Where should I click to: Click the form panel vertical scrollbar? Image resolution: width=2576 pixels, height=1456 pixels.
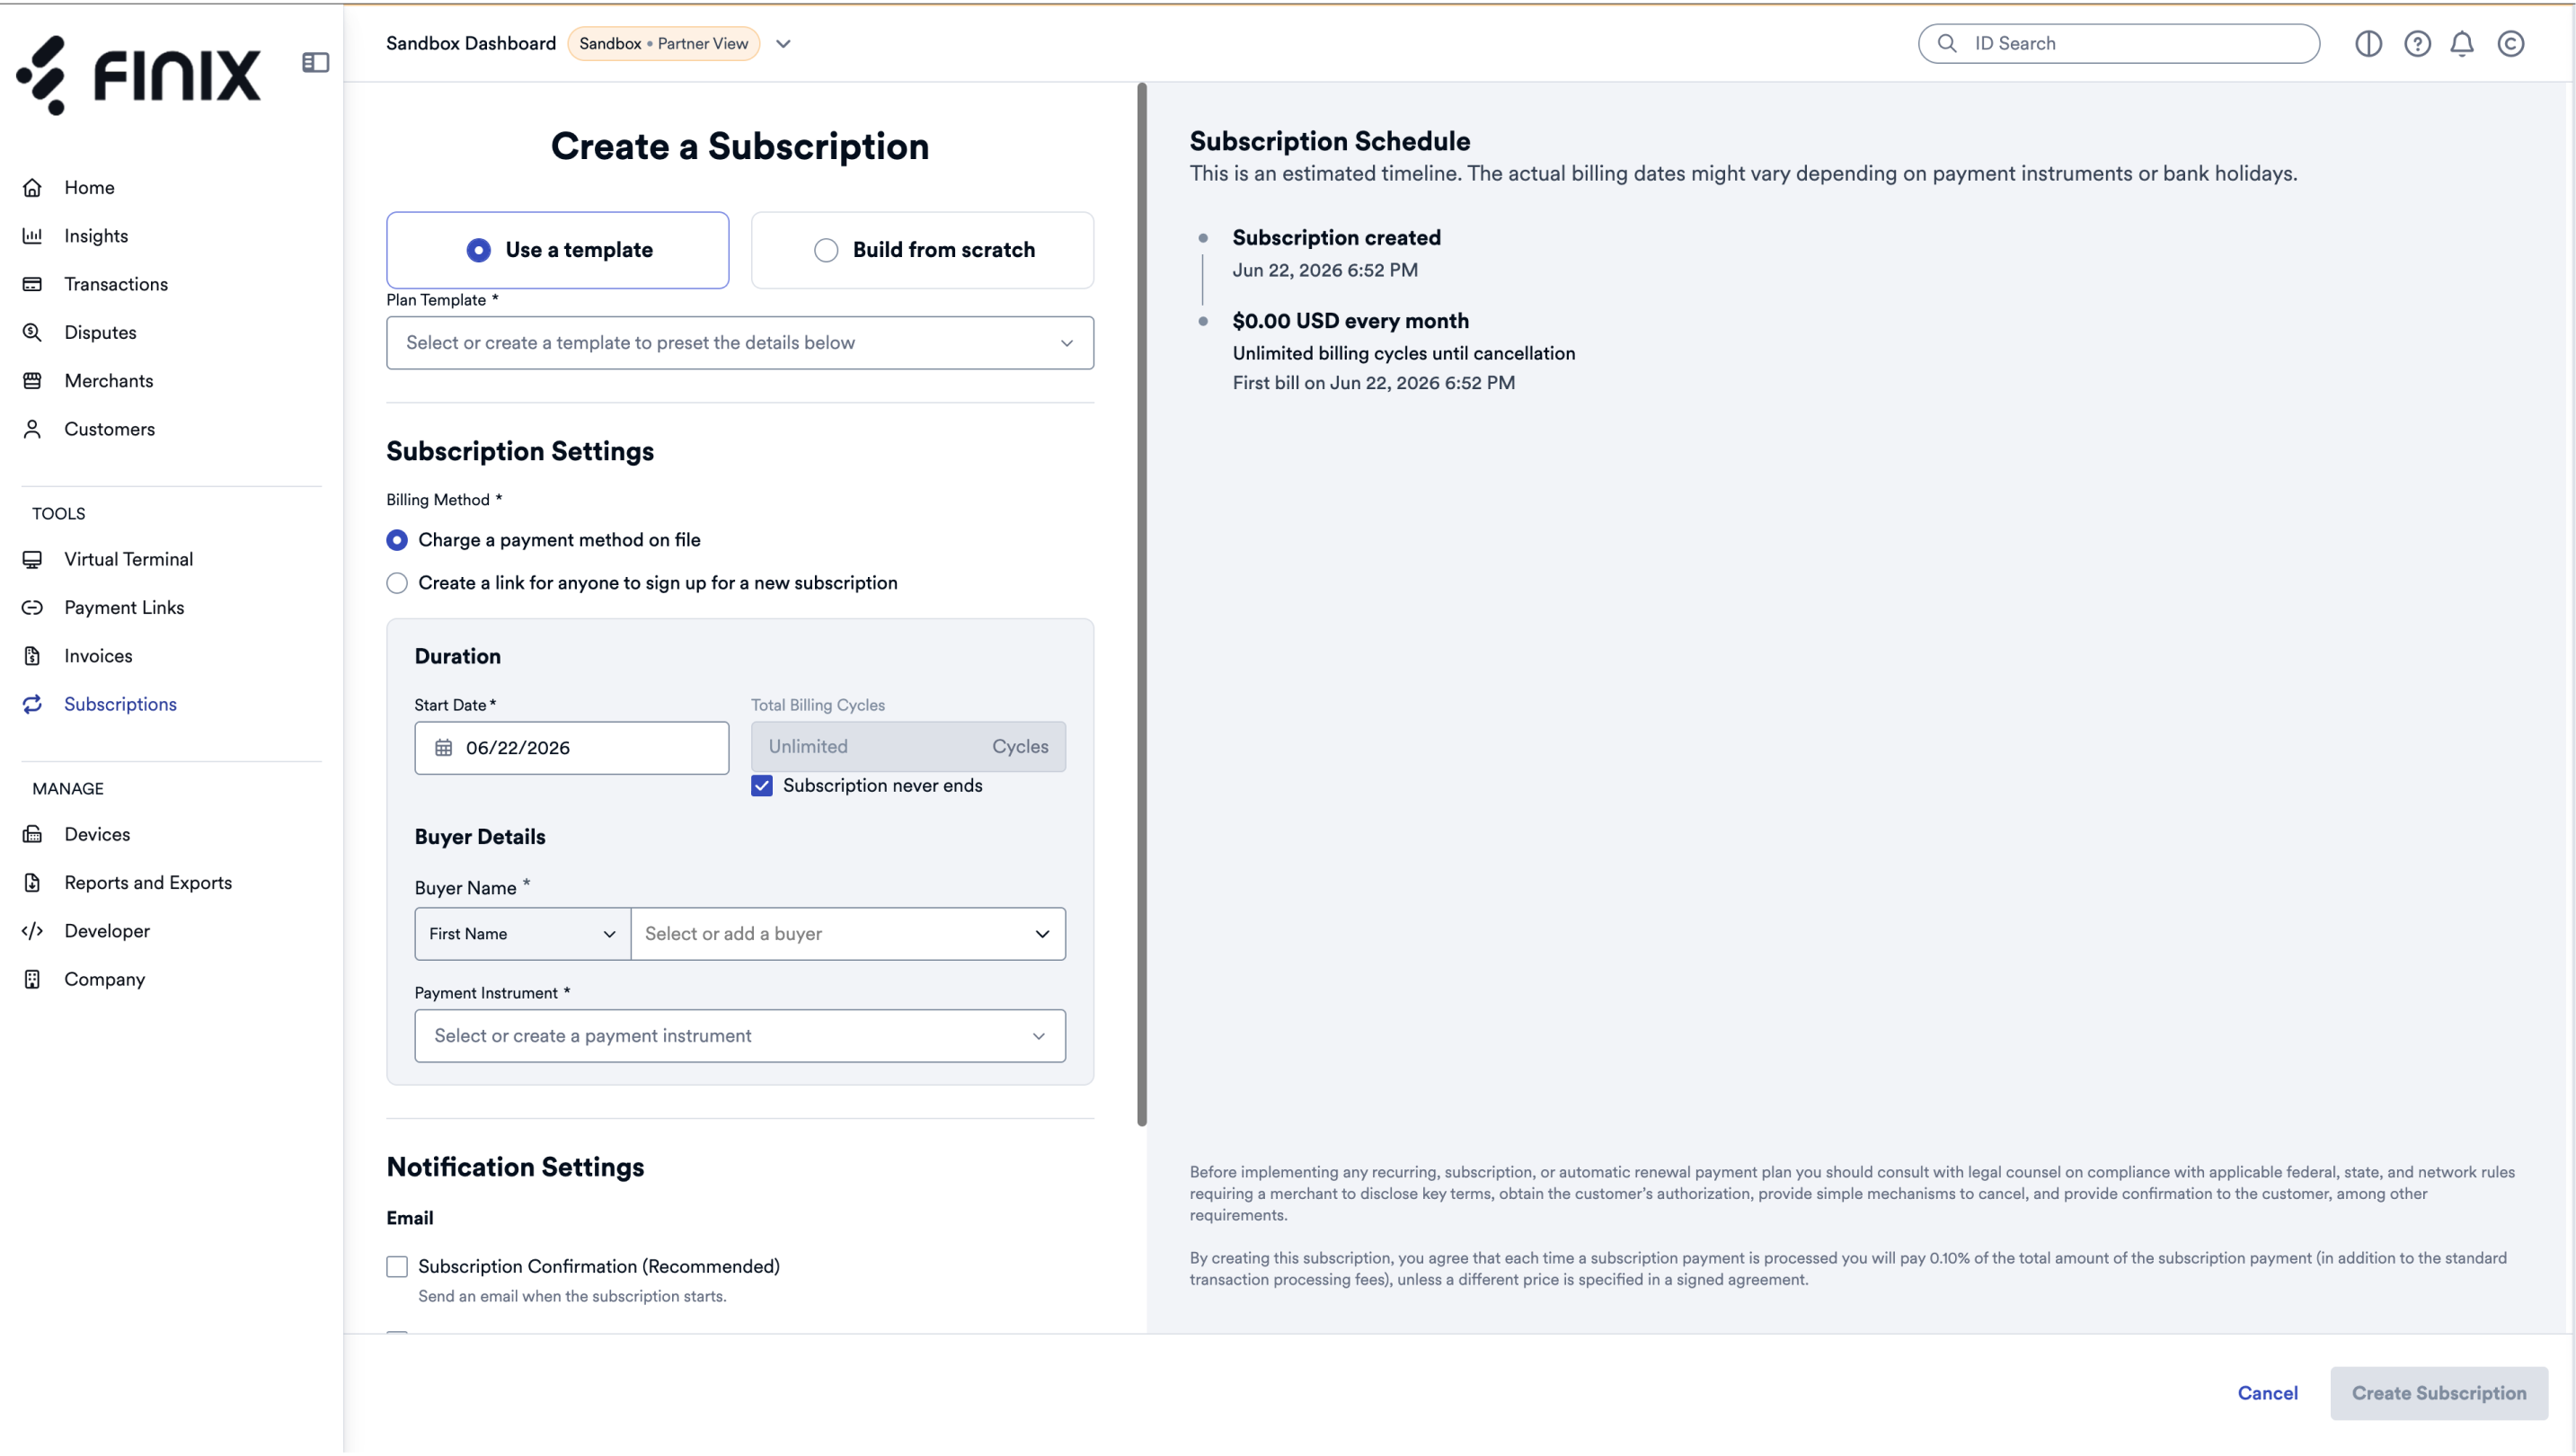click(x=1141, y=605)
